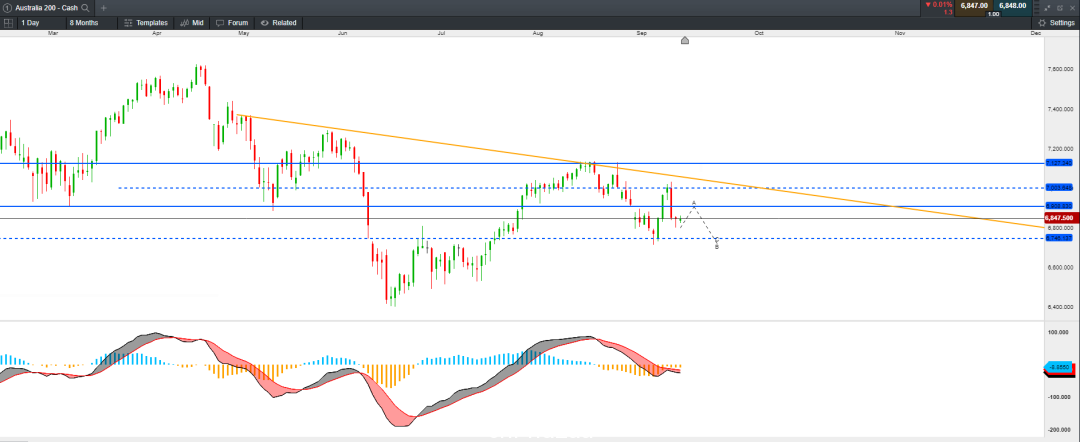Select the MACD value label on axis
The image size is (1080, 442).
[1059, 368]
